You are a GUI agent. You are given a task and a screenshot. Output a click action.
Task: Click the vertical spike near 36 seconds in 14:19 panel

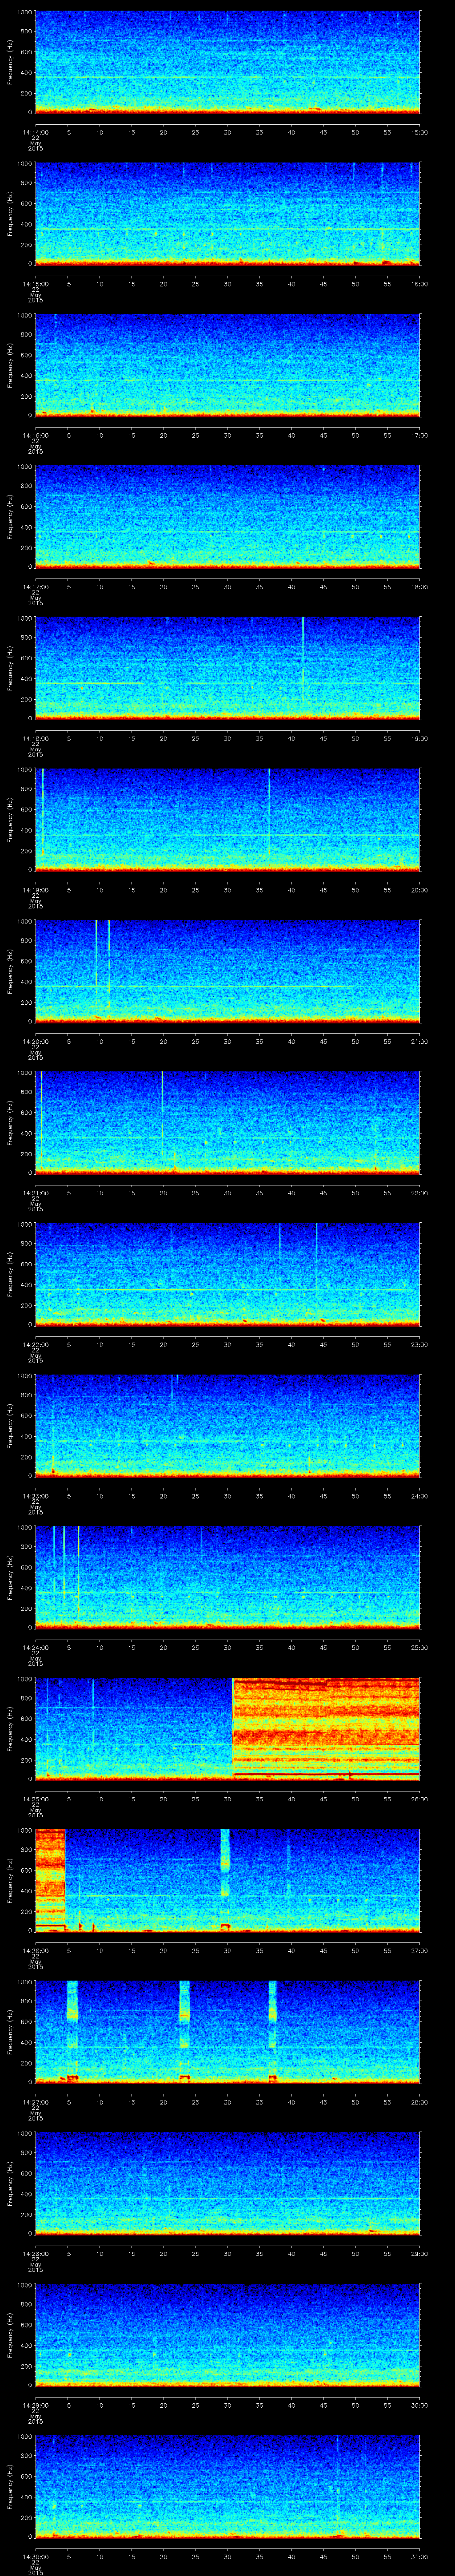coord(269,812)
